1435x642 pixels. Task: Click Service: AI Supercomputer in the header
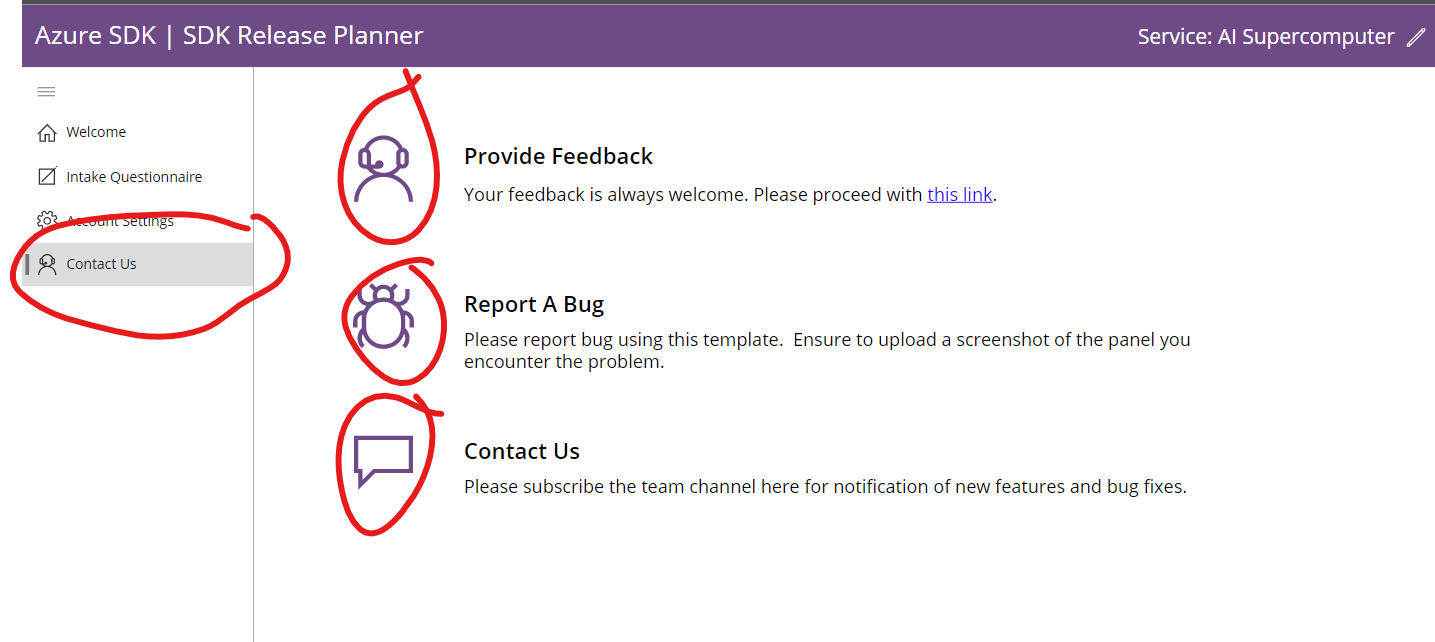pyautogui.click(x=1265, y=36)
